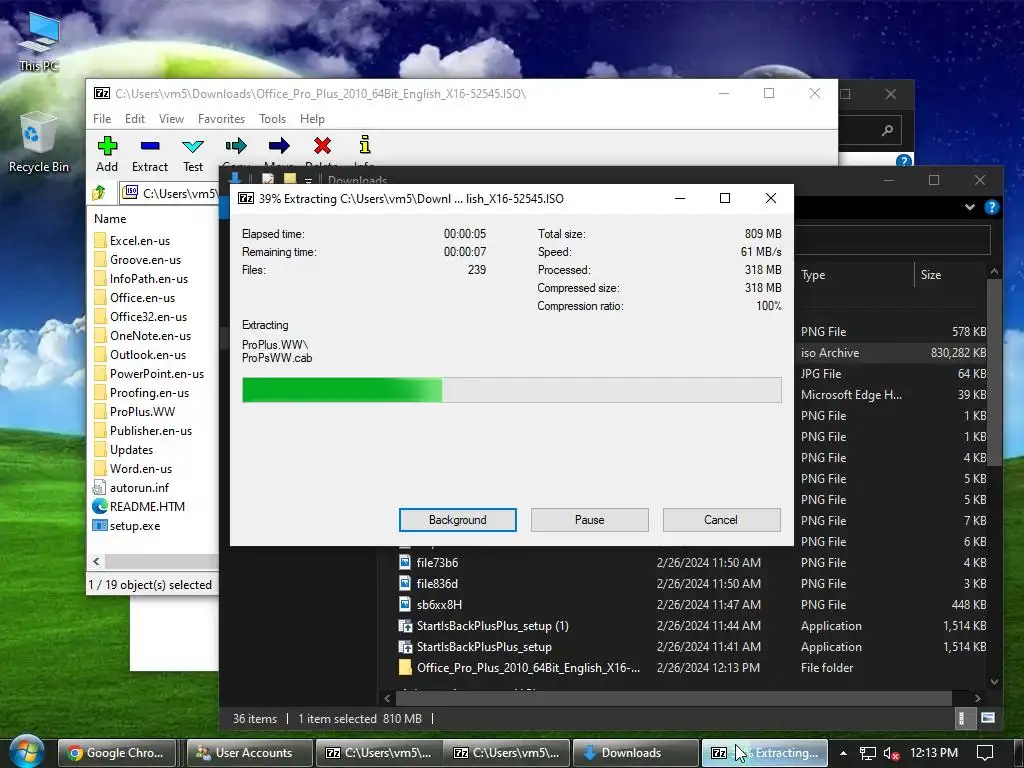This screenshot has height=768, width=1024.
Task: Click the Move blue arrow icon in toolbar
Action: point(279,146)
